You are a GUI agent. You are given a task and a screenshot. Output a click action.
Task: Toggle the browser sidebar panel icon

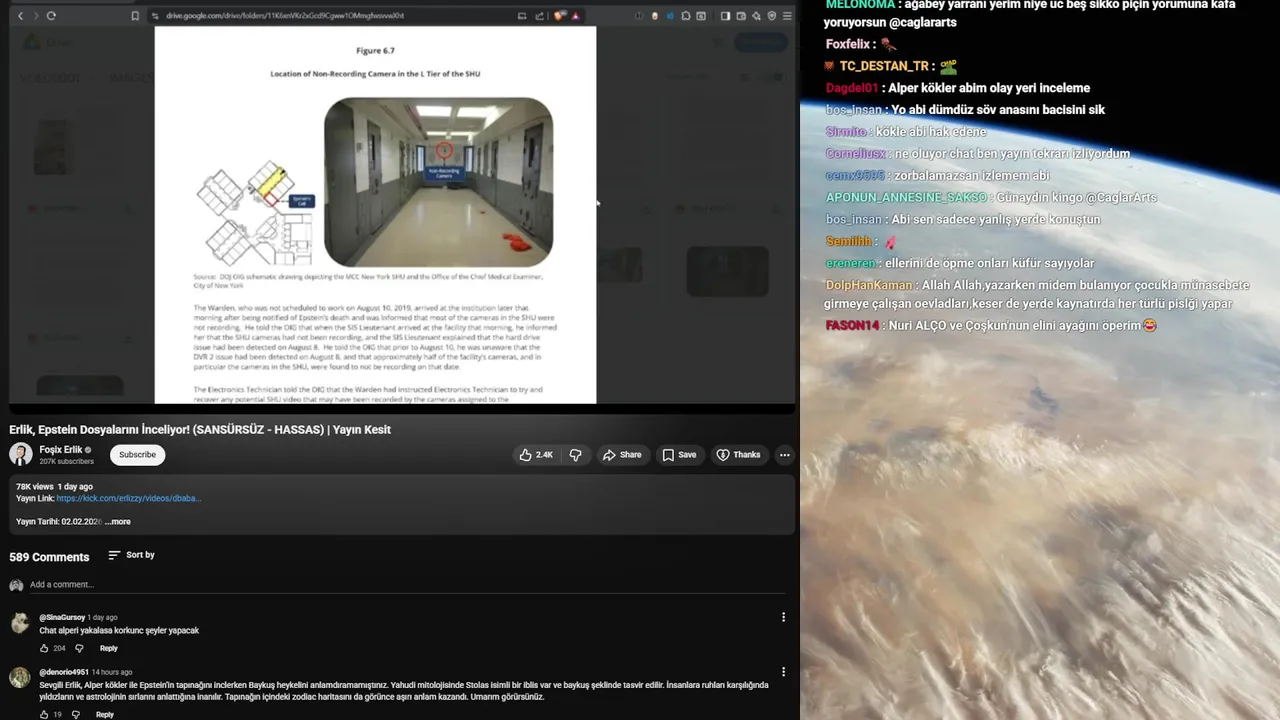tap(725, 16)
